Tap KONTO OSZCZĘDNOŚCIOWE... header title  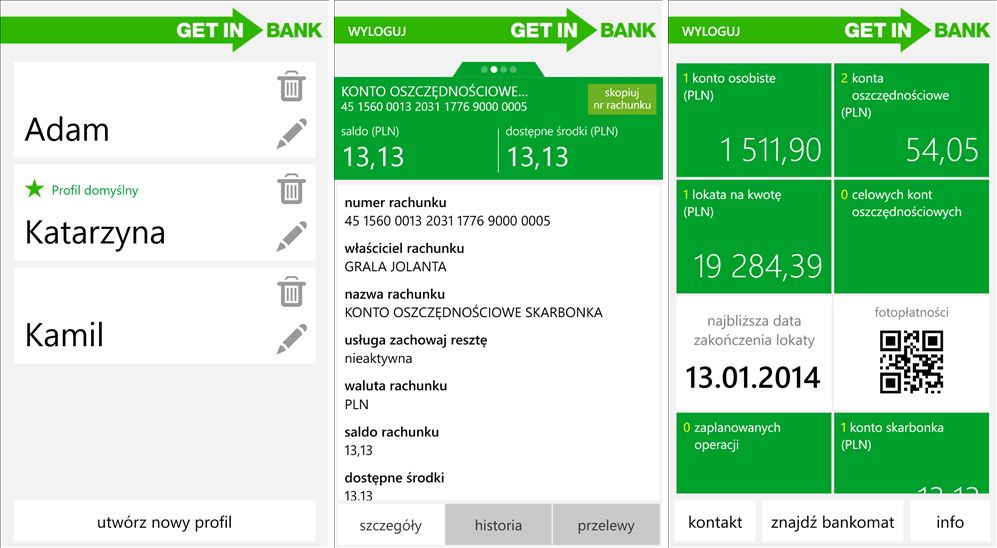pyautogui.click(x=434, y=92)
